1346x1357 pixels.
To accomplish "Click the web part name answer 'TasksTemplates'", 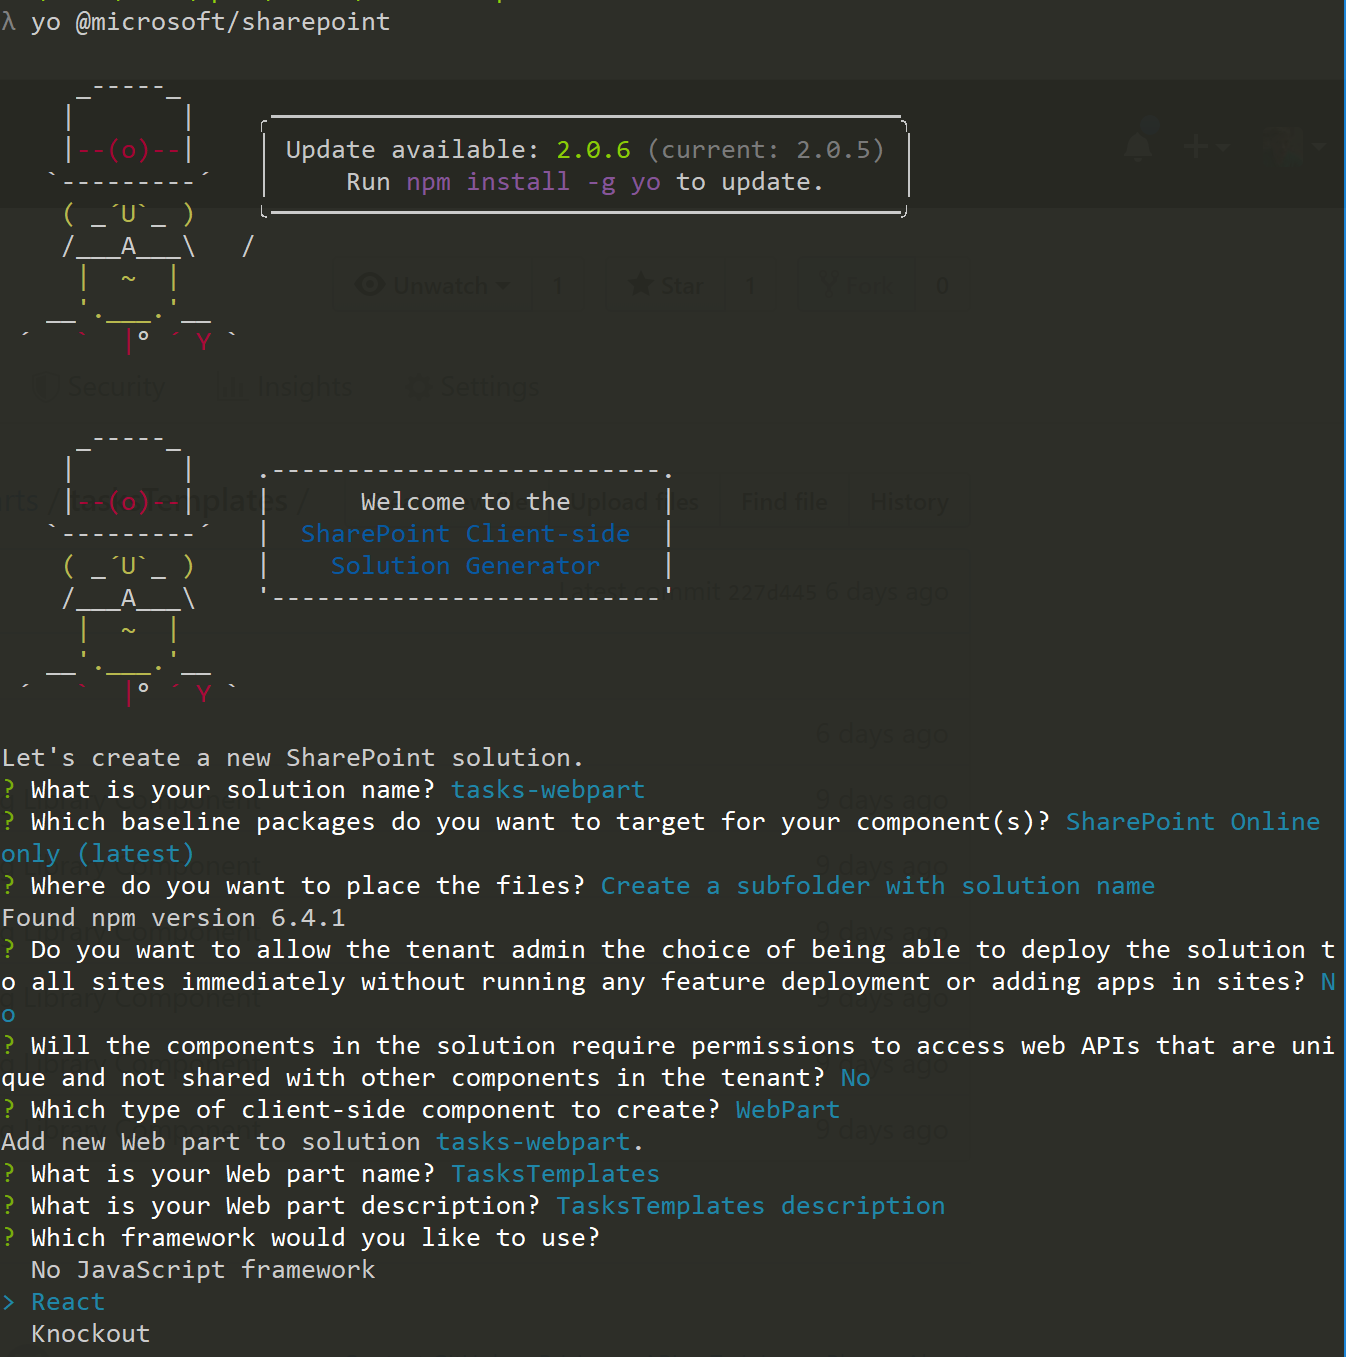I will tap(555, 1174).
